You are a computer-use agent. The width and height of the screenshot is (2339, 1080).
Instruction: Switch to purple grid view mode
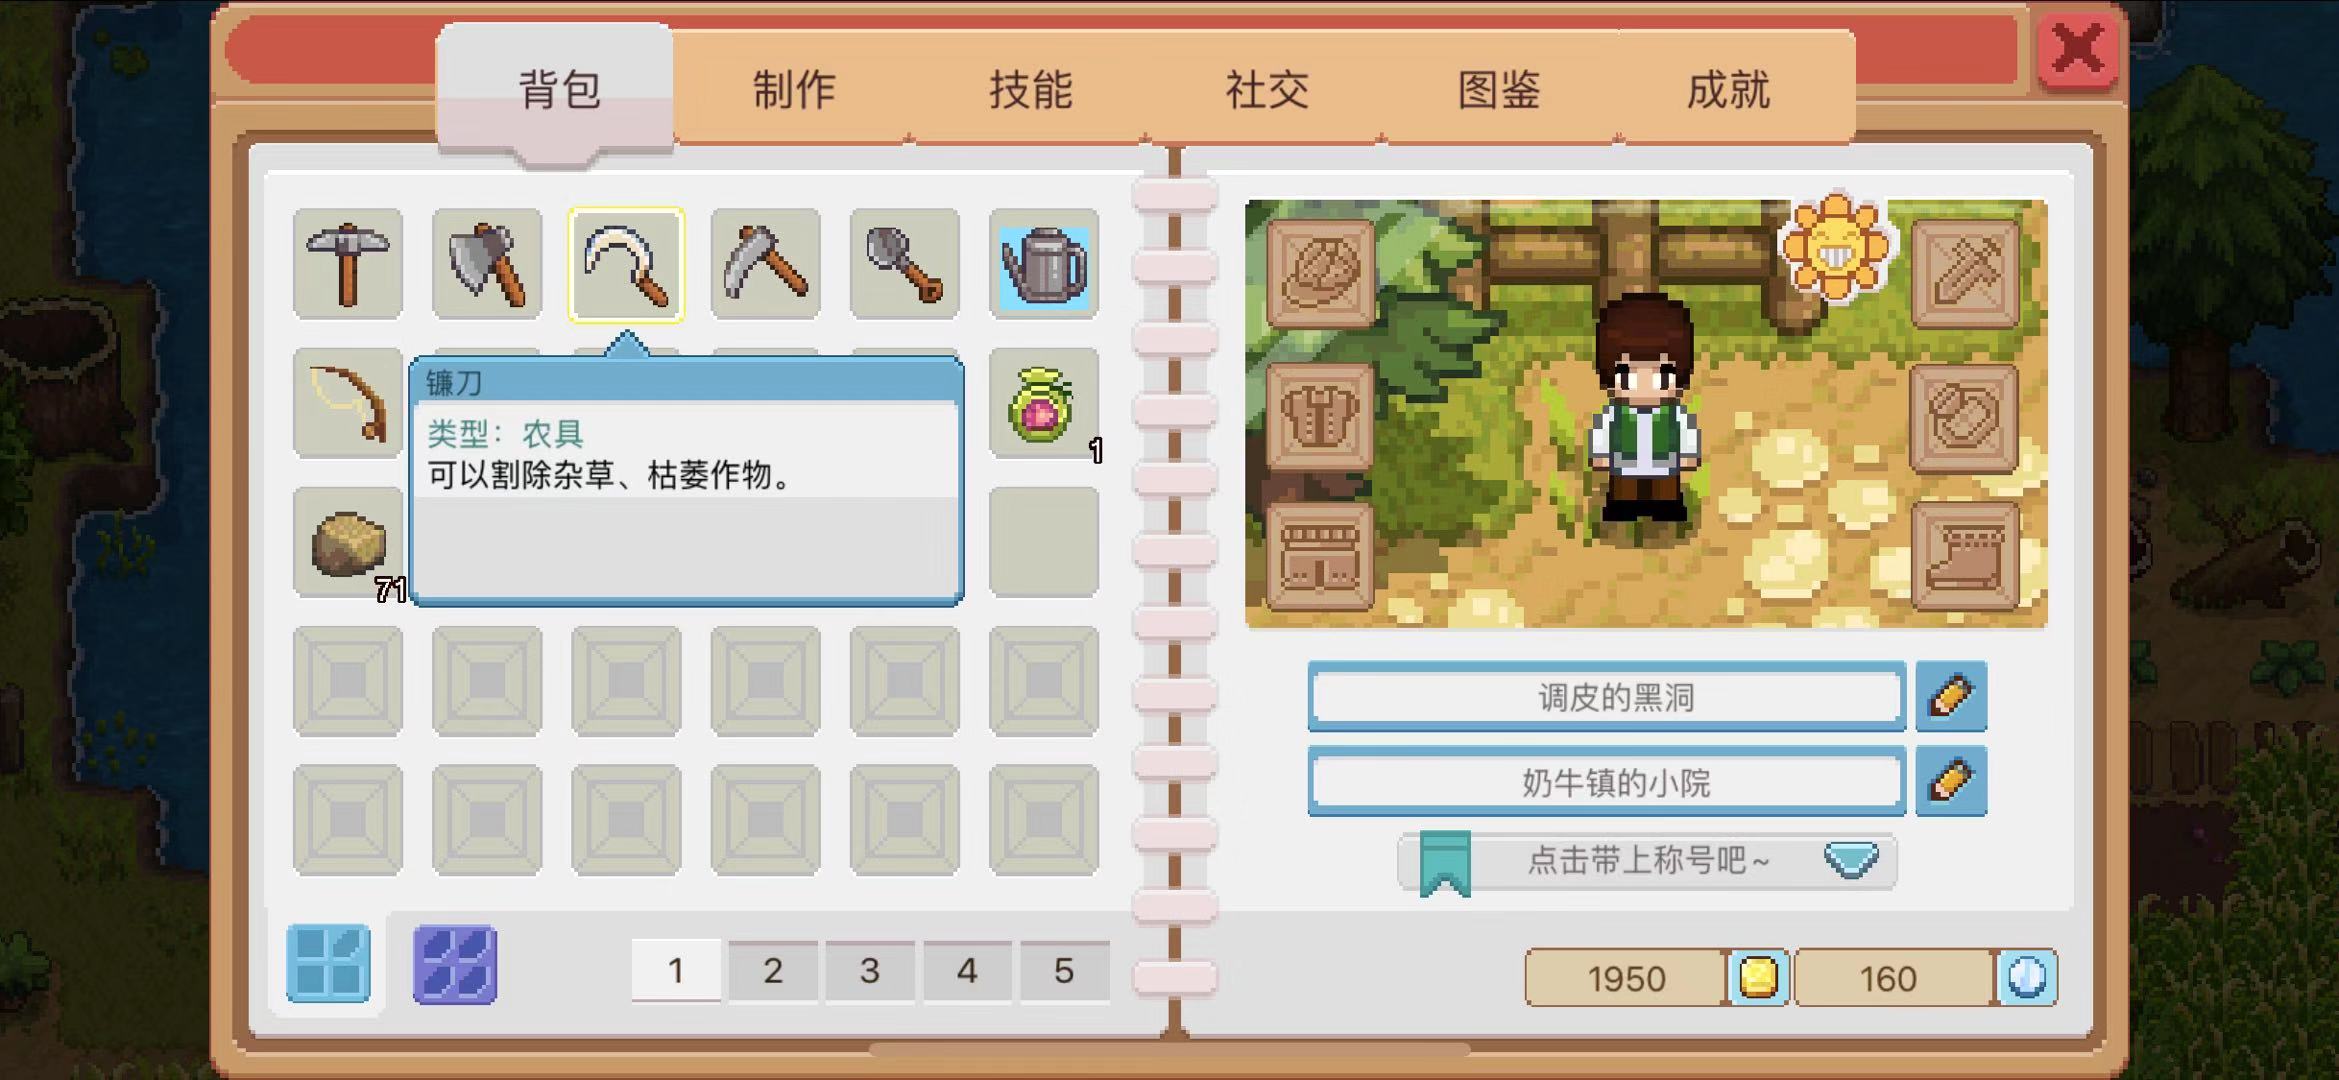(455, 964)
